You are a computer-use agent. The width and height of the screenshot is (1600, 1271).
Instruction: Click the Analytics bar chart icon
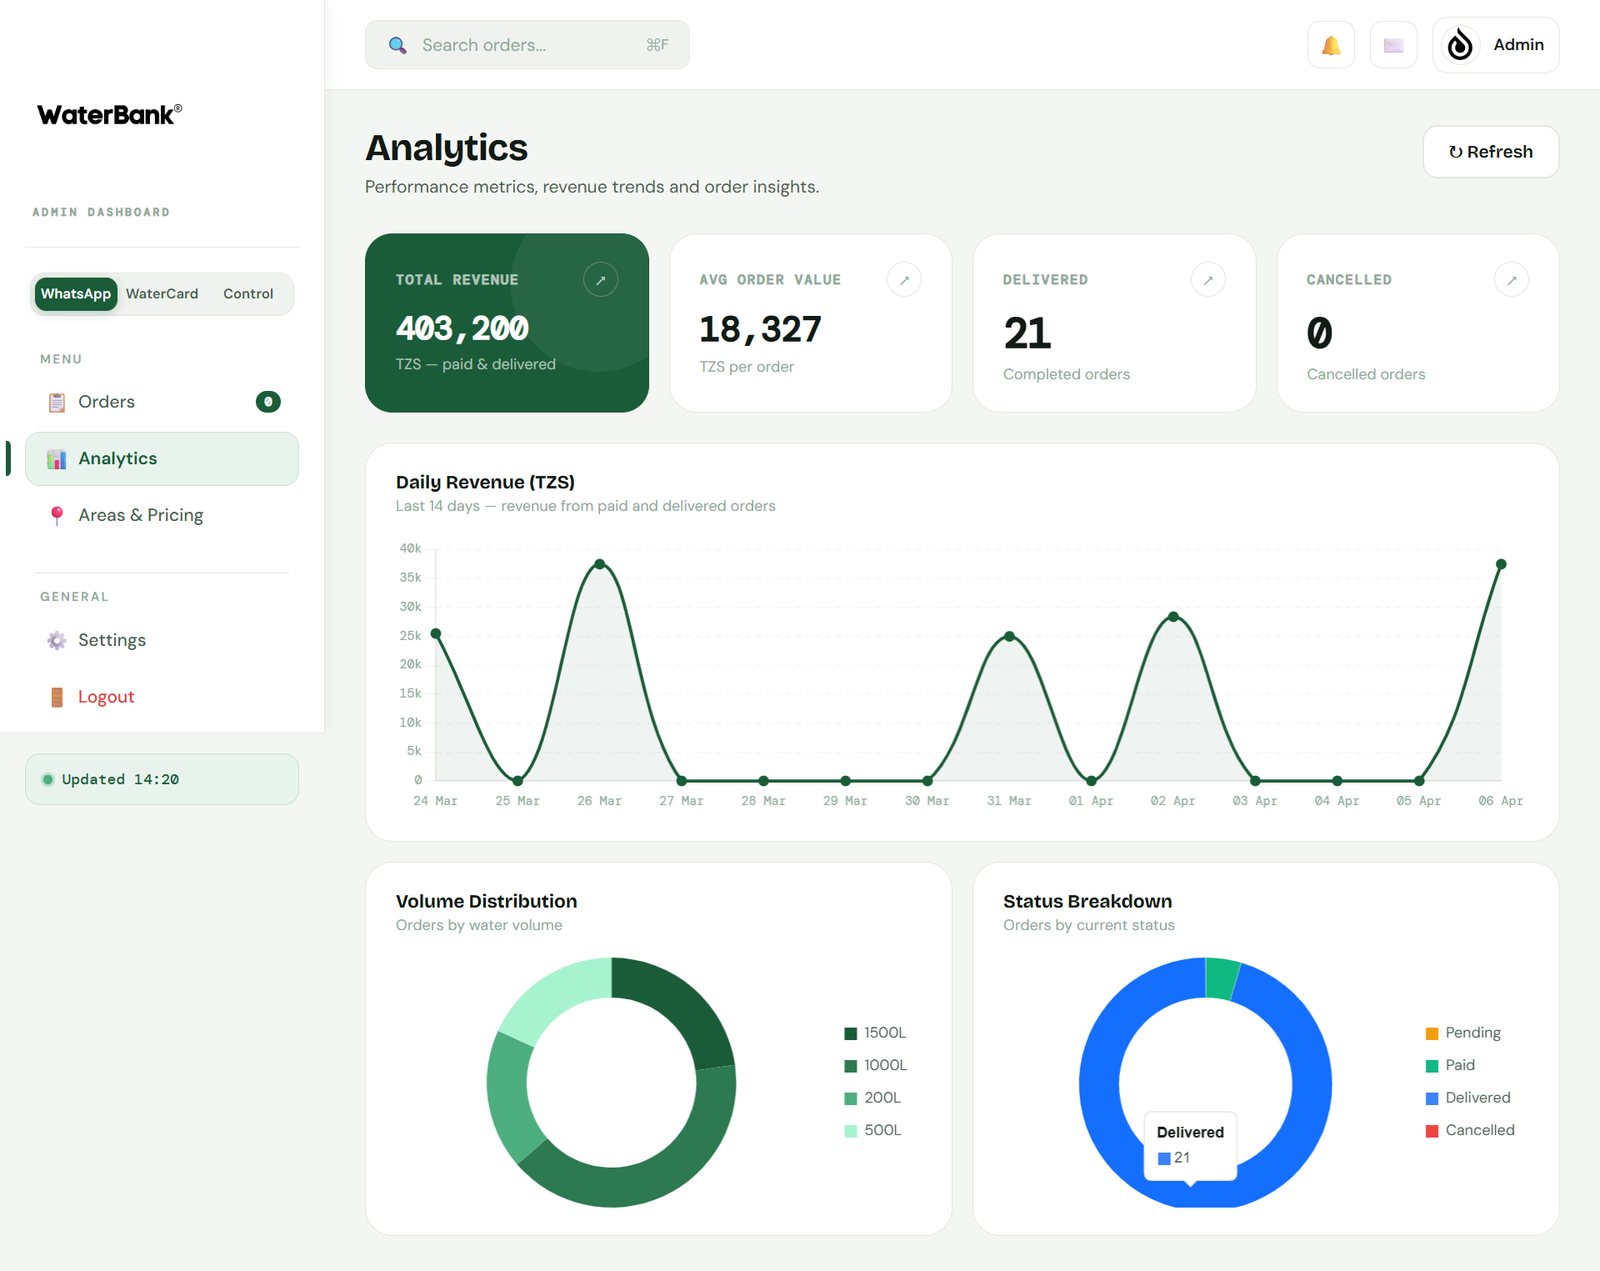click(x=57, y=458)
